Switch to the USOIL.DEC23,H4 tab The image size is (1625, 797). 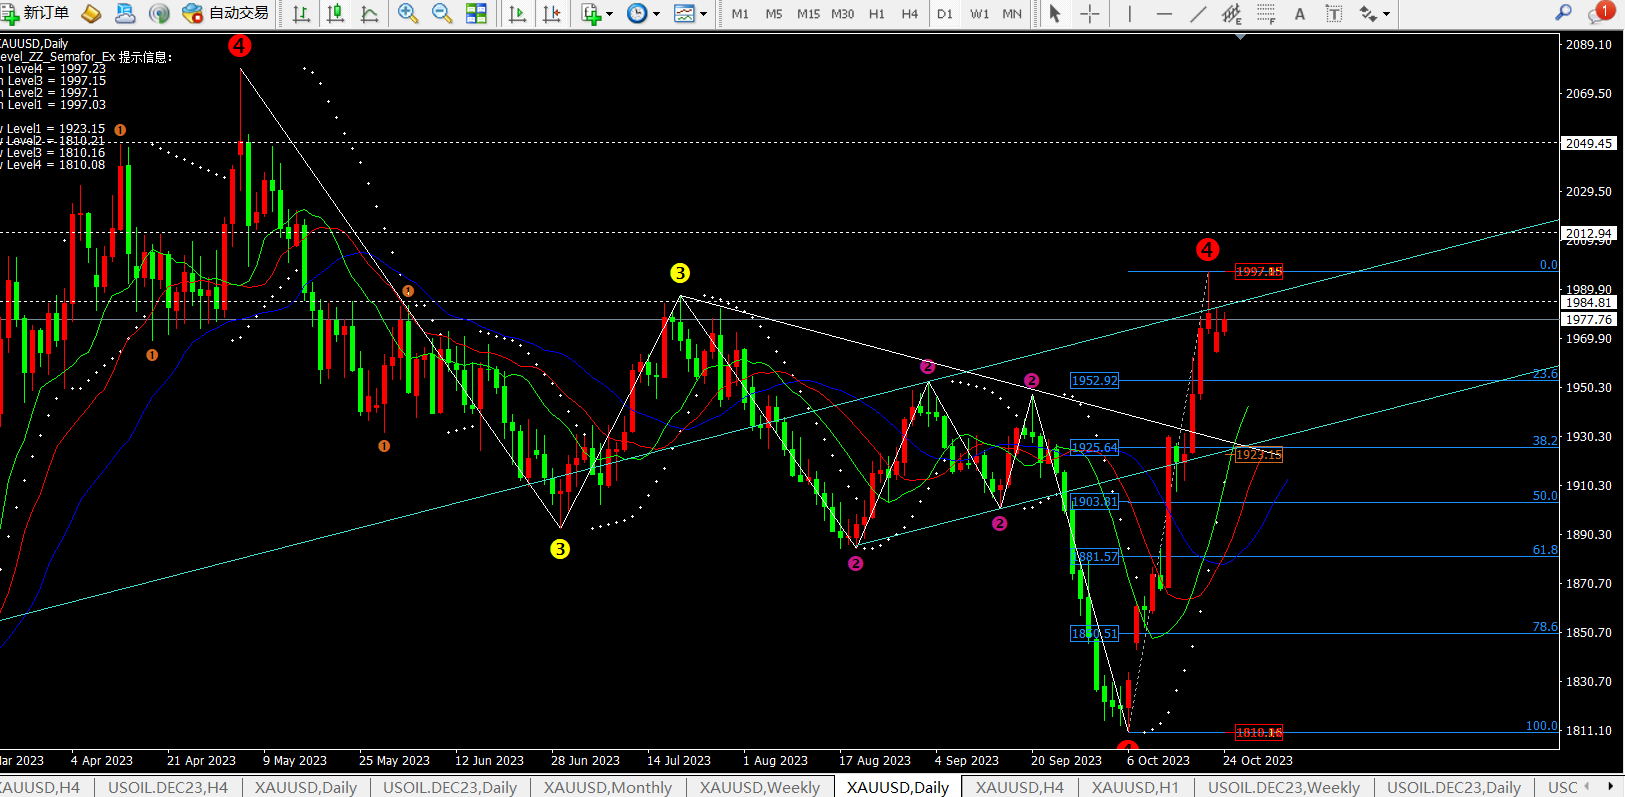168,787
